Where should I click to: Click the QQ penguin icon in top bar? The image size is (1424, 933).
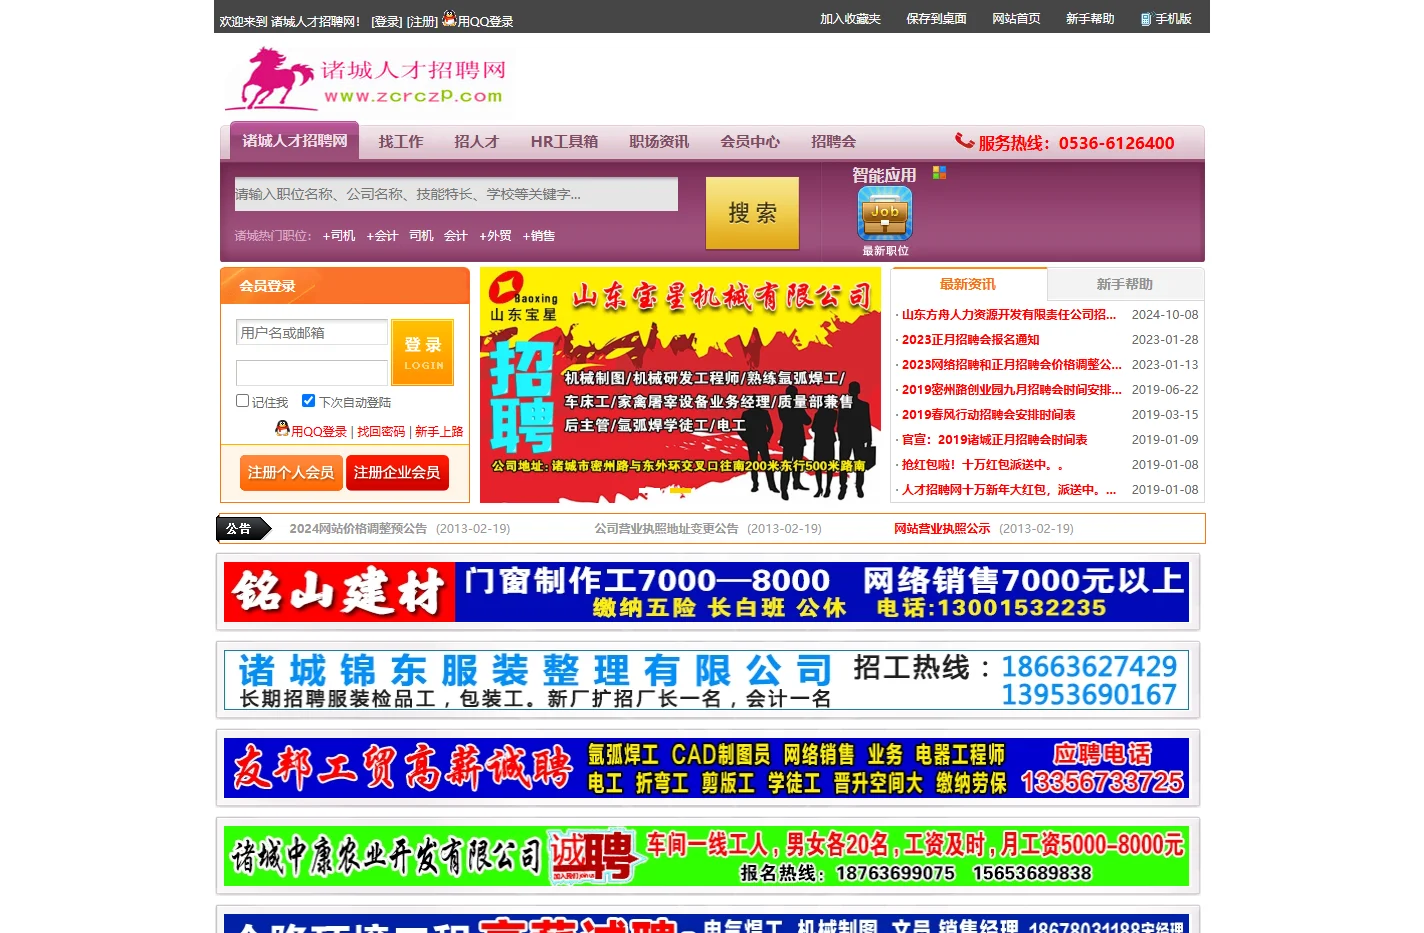coord(449,19)
